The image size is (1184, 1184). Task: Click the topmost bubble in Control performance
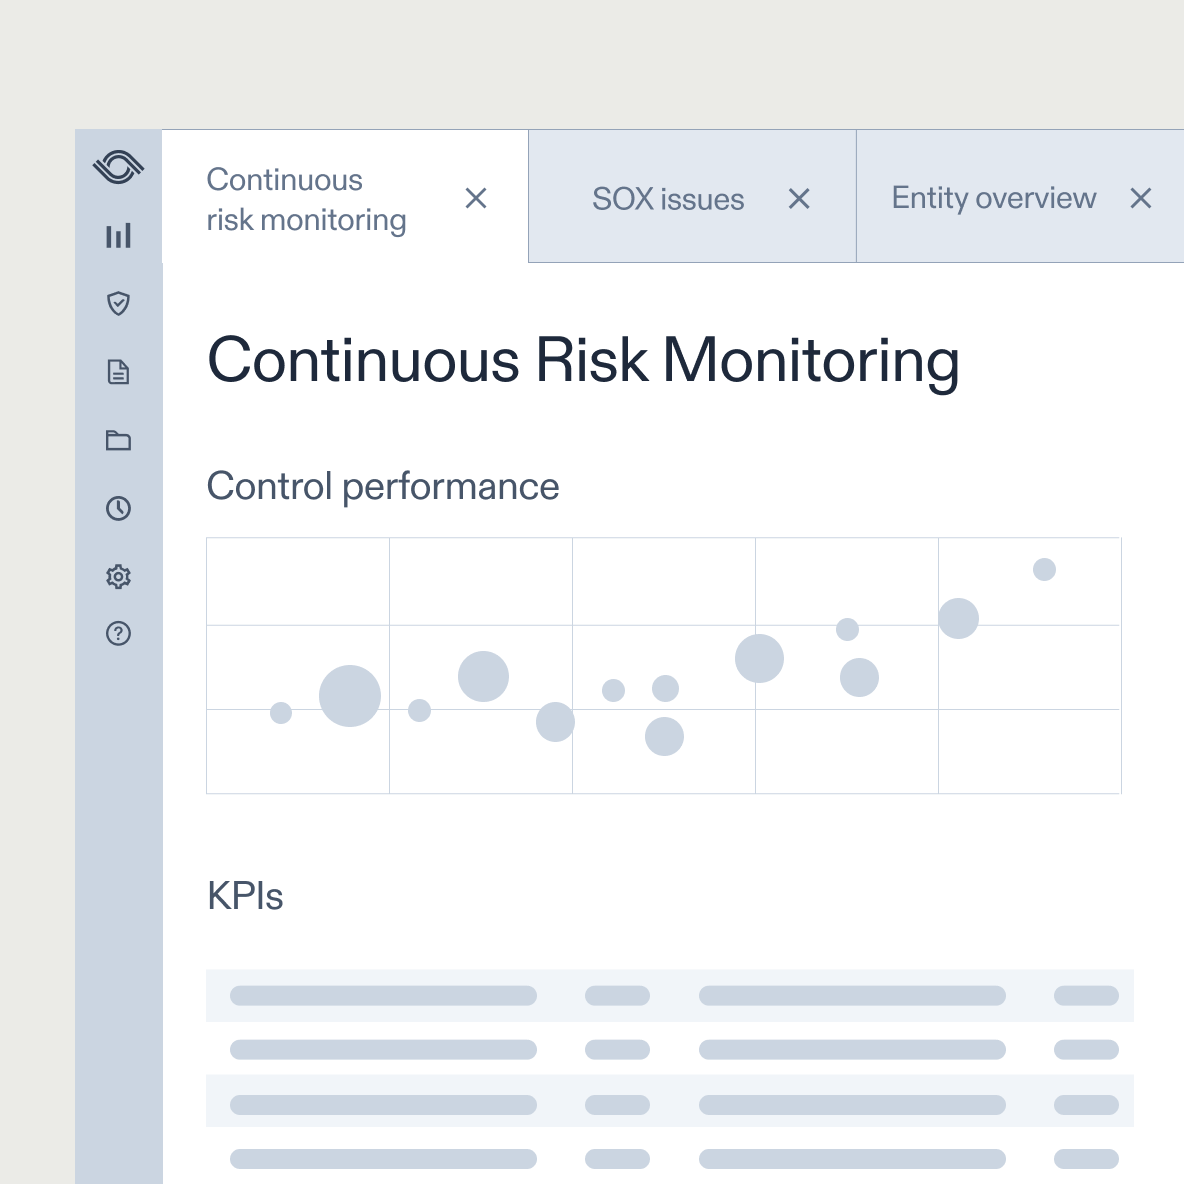click(1045, 570)
